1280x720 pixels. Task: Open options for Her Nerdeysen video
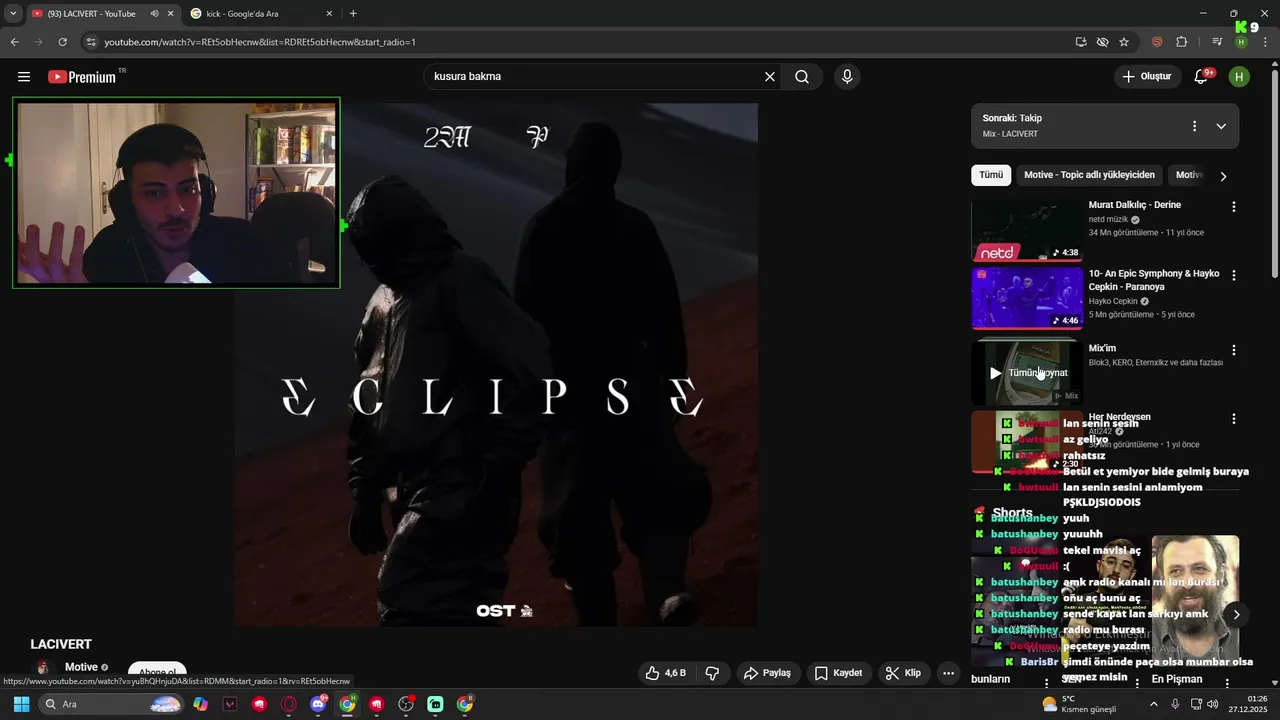coord(1234,419)
